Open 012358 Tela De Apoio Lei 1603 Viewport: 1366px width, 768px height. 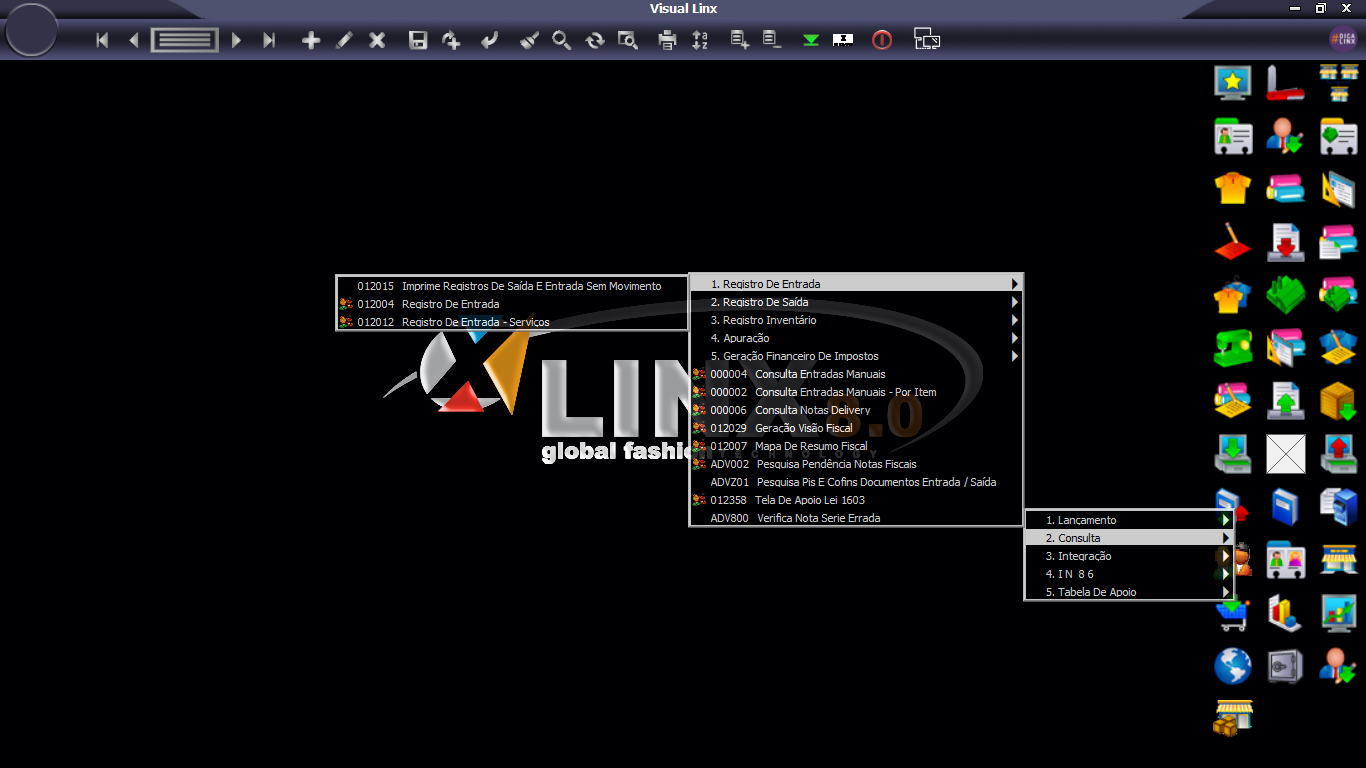(x=856, y=500)
